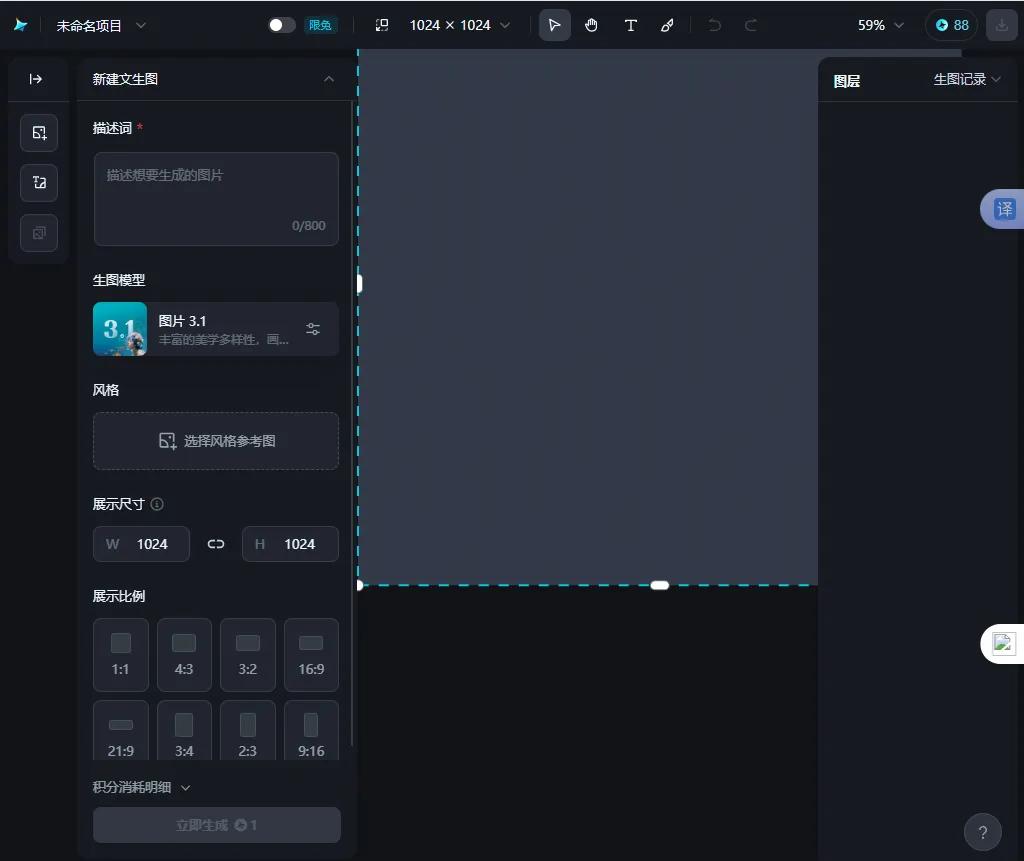The width and height of the screenshot is (1024, 861).
Task: Expand 积分消耗明细 credit details
Action: [141, 787]
